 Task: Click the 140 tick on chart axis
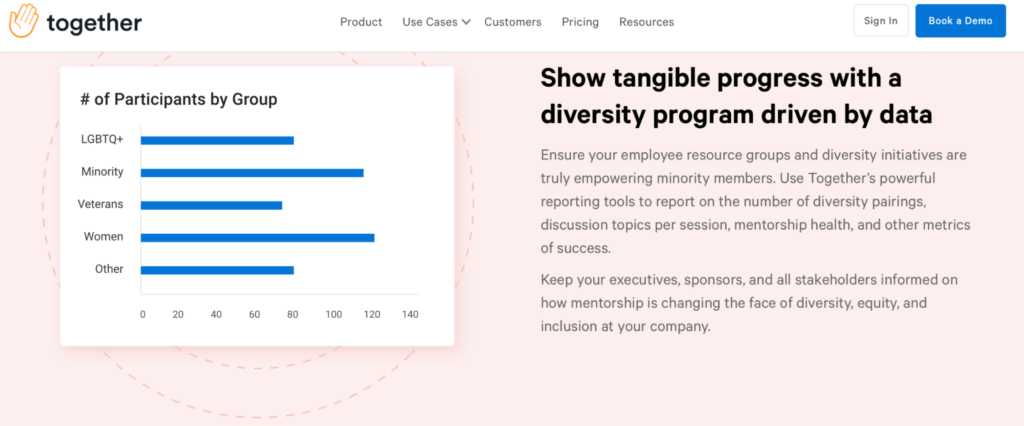[x=410, y=314]
